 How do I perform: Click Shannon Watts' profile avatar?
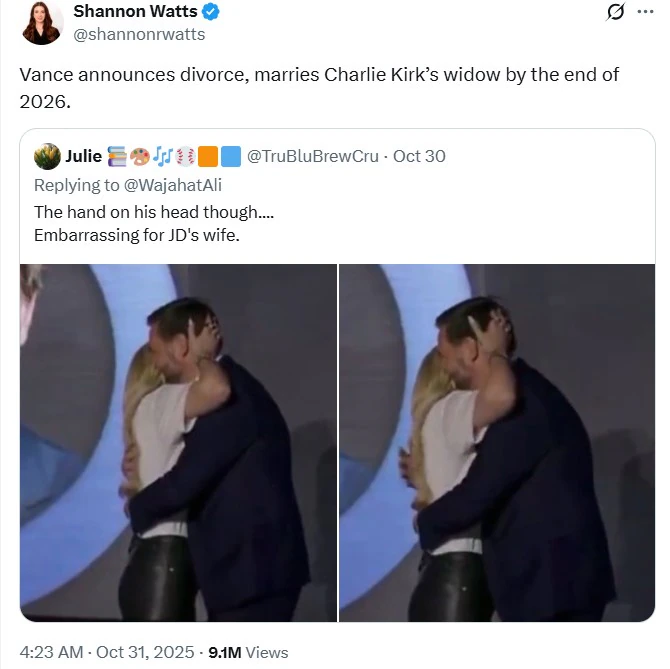click(x=42, y=23)
